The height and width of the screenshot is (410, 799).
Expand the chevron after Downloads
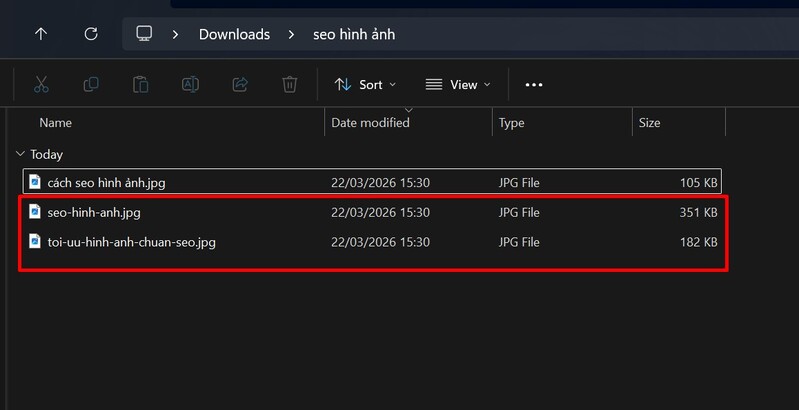tap(291, 35)
